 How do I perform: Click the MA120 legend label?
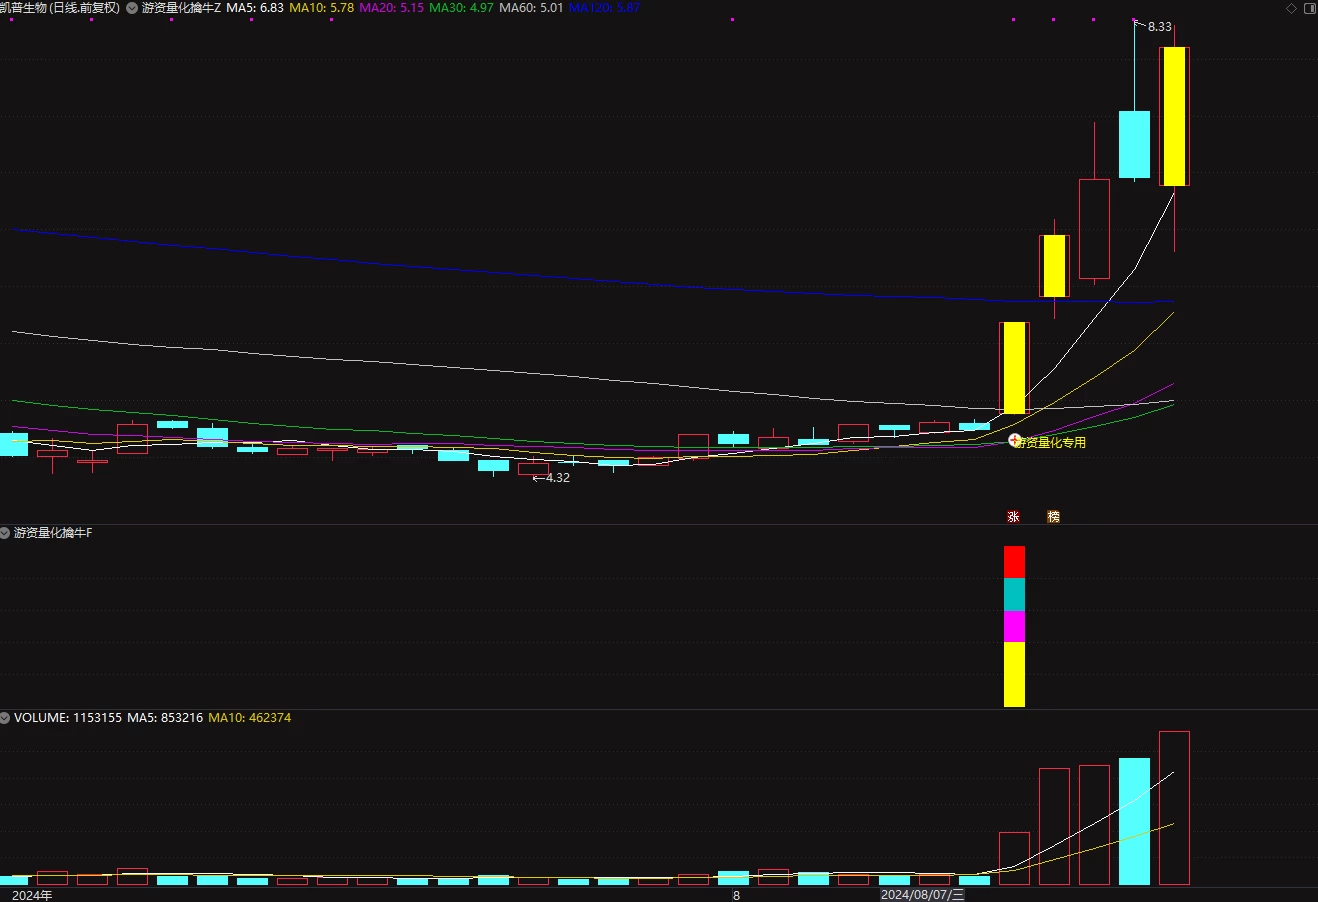(x=604, y=8)
